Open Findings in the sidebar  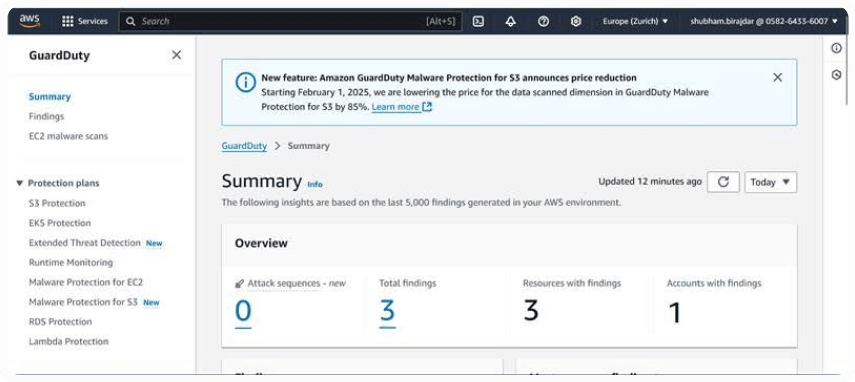[46, 116]
